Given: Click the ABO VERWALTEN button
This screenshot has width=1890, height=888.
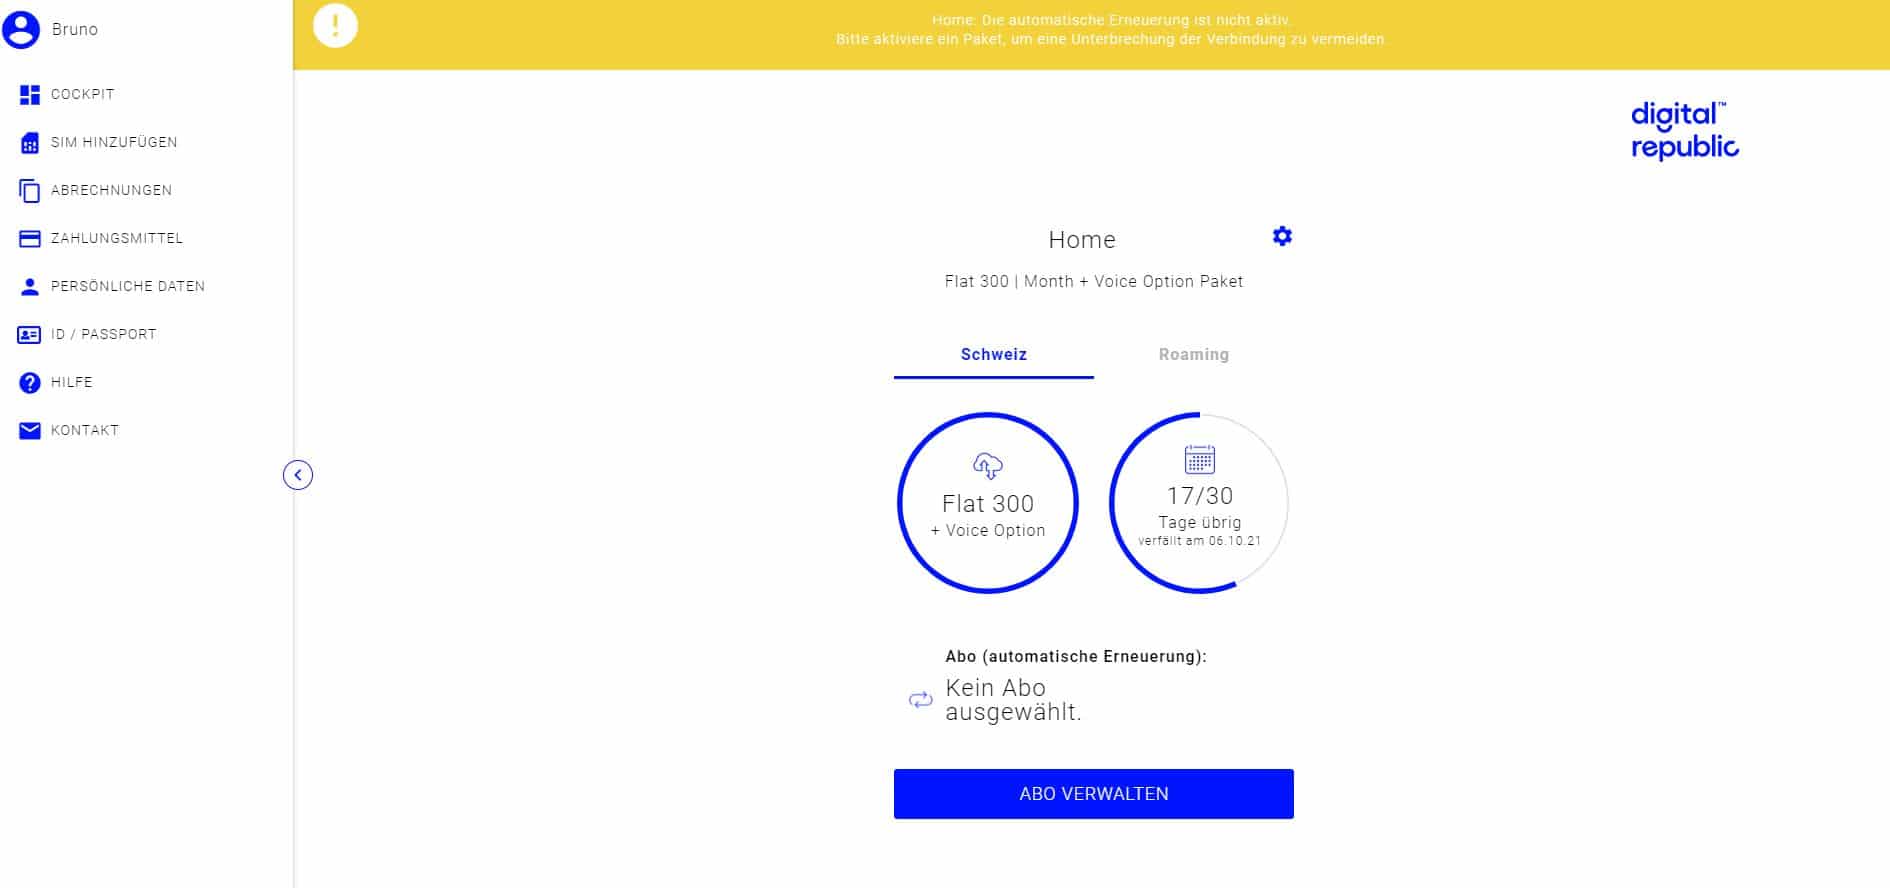Looking at the screenshot, I should coord(1094,794).
